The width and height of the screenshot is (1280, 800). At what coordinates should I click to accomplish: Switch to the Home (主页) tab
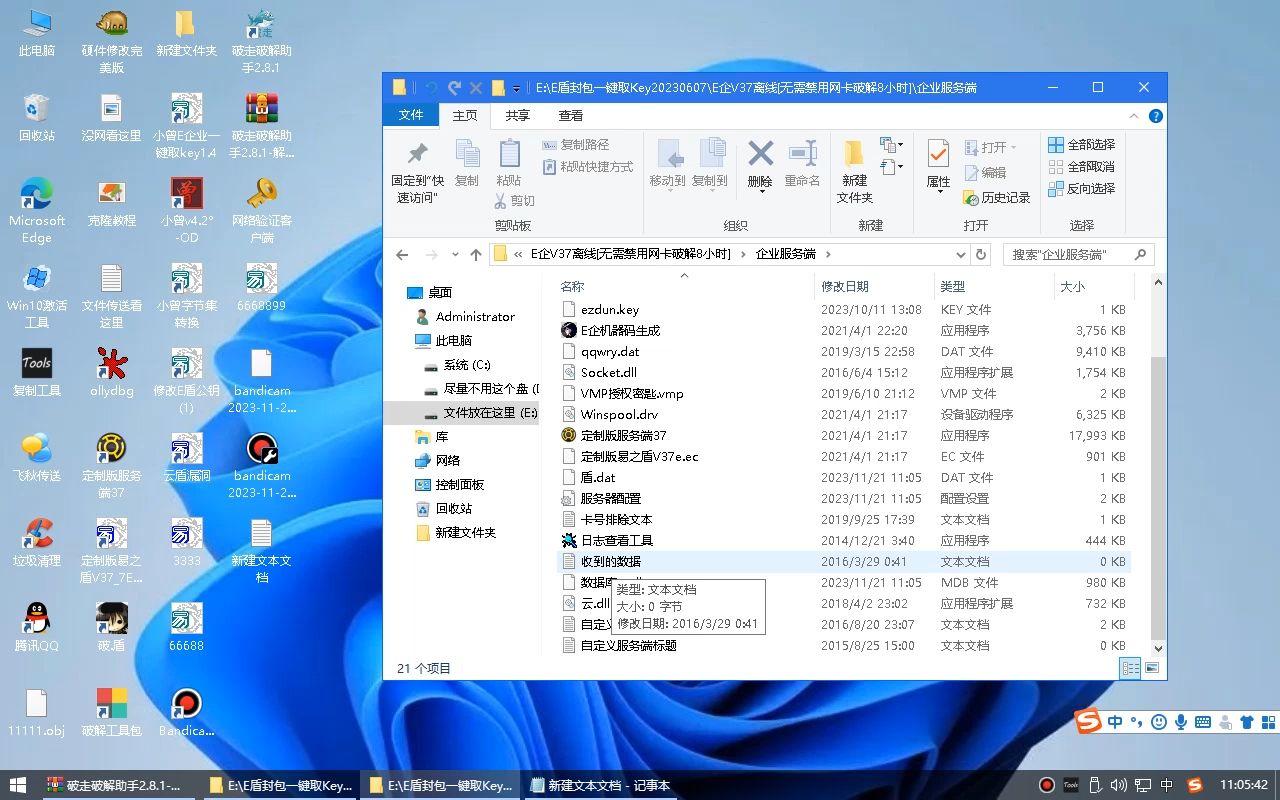pos(465,116)
